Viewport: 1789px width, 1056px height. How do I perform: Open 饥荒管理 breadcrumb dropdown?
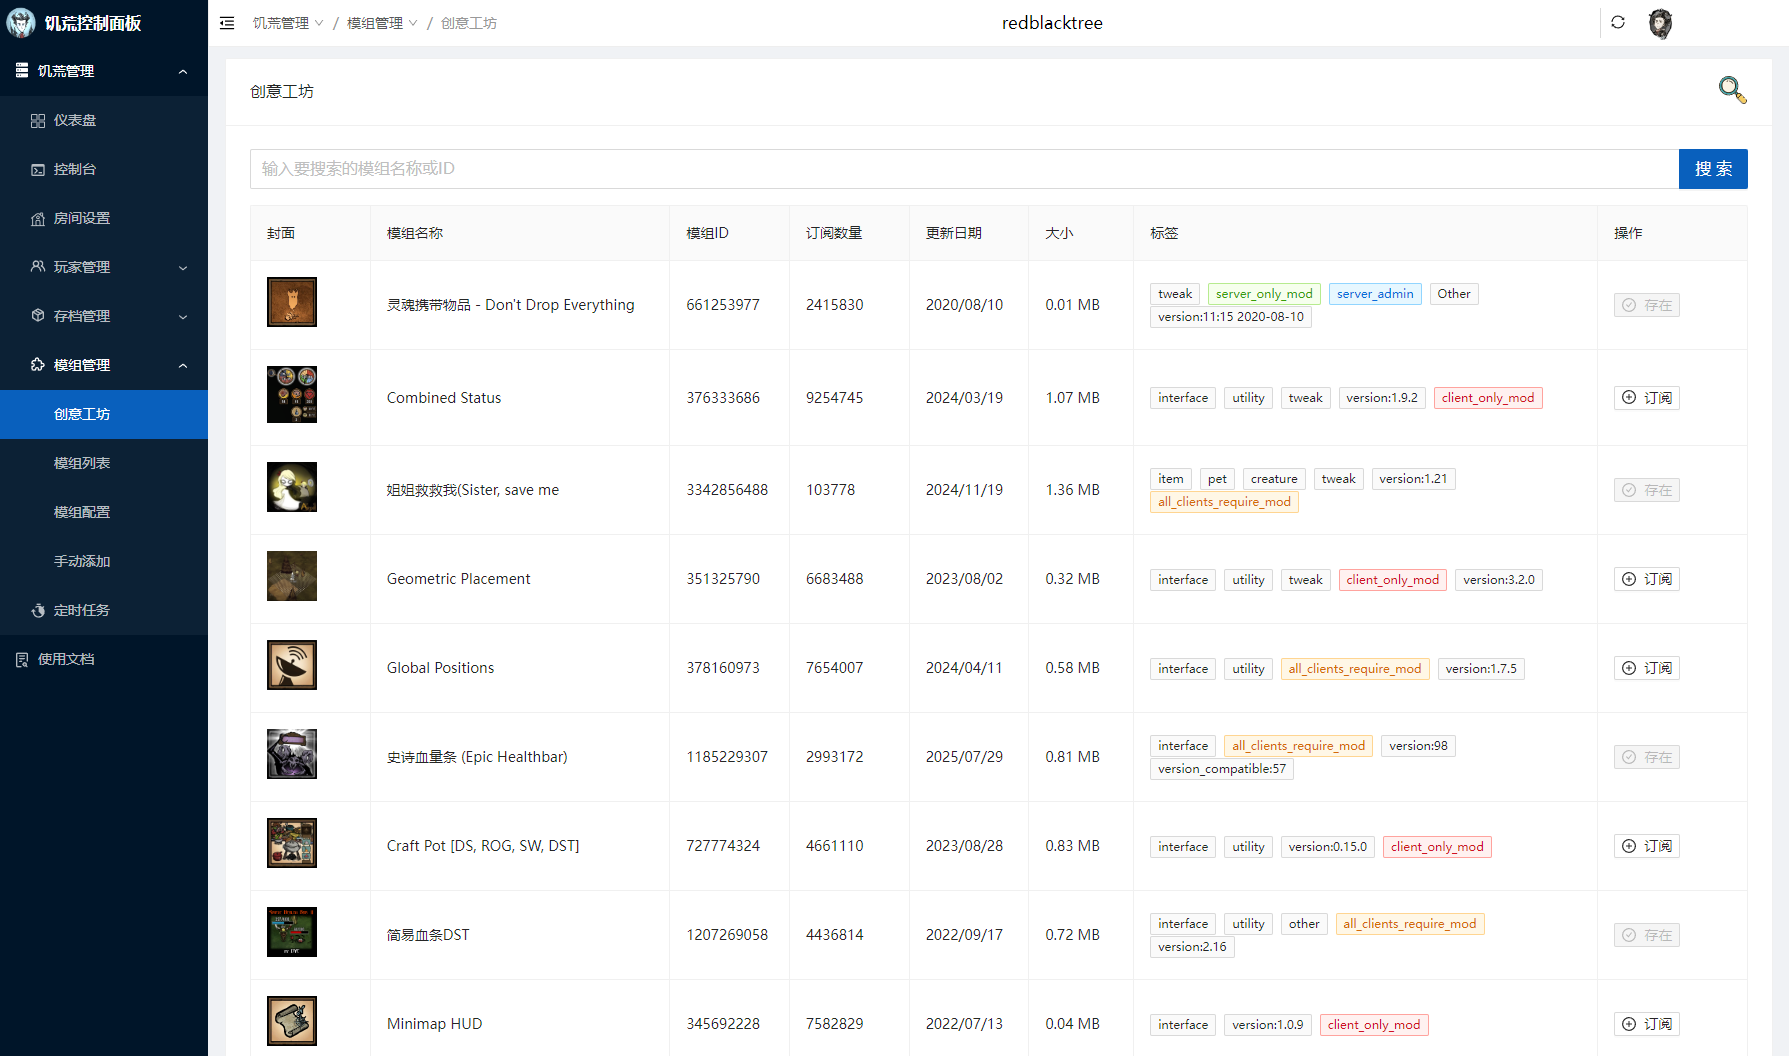(x=288, y=23)
